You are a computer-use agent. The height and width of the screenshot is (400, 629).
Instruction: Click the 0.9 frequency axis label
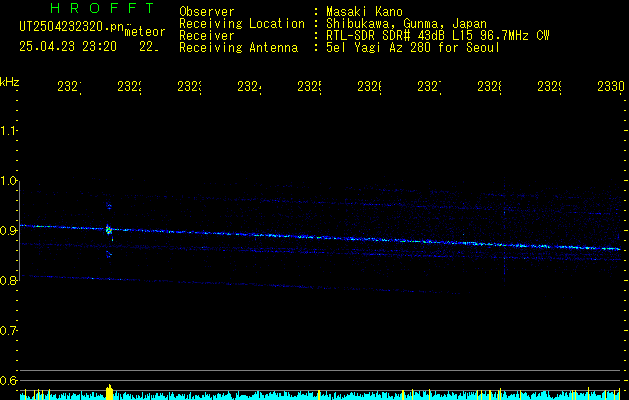click(x=9, y=231)
